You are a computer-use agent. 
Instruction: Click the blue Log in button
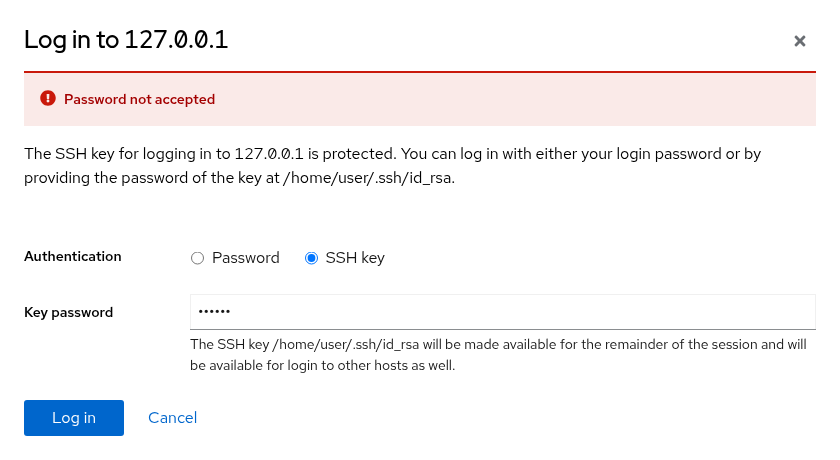(x=74, y=418)
